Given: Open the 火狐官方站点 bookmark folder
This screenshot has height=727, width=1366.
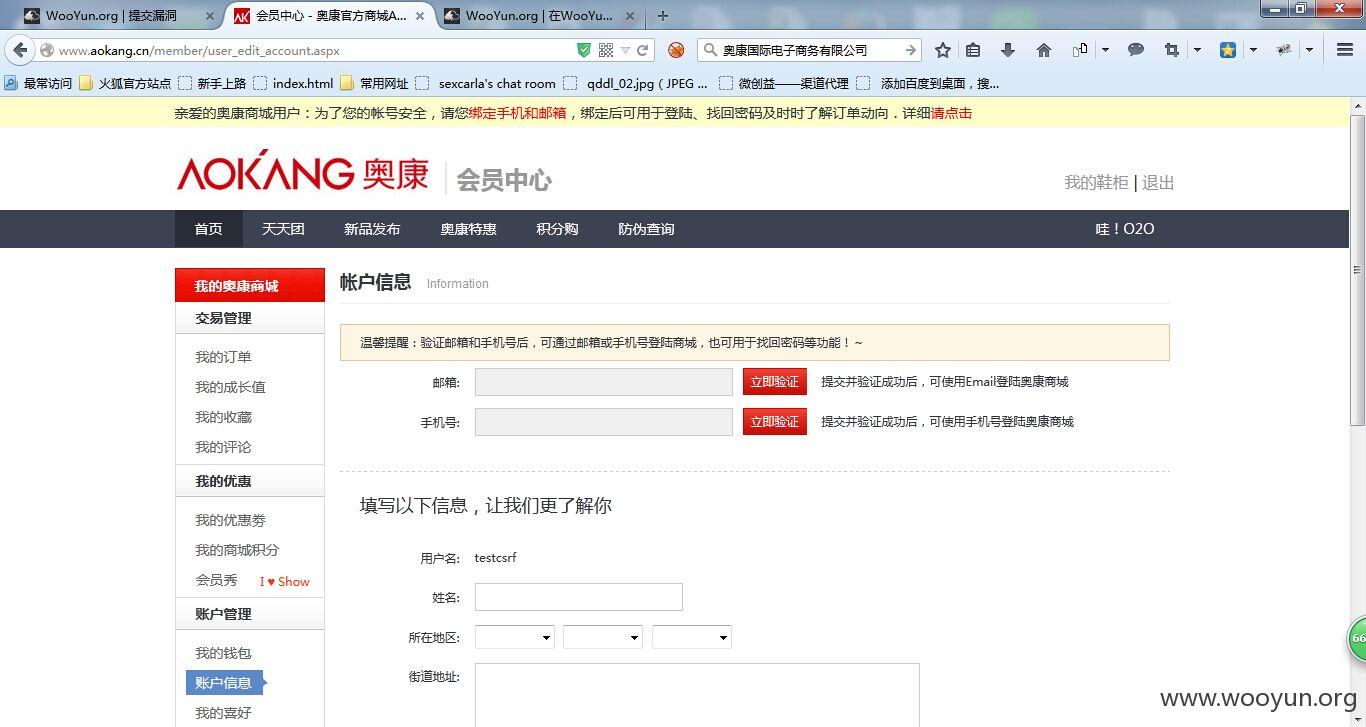Looking at the screenshot, I should click(125, 83).
